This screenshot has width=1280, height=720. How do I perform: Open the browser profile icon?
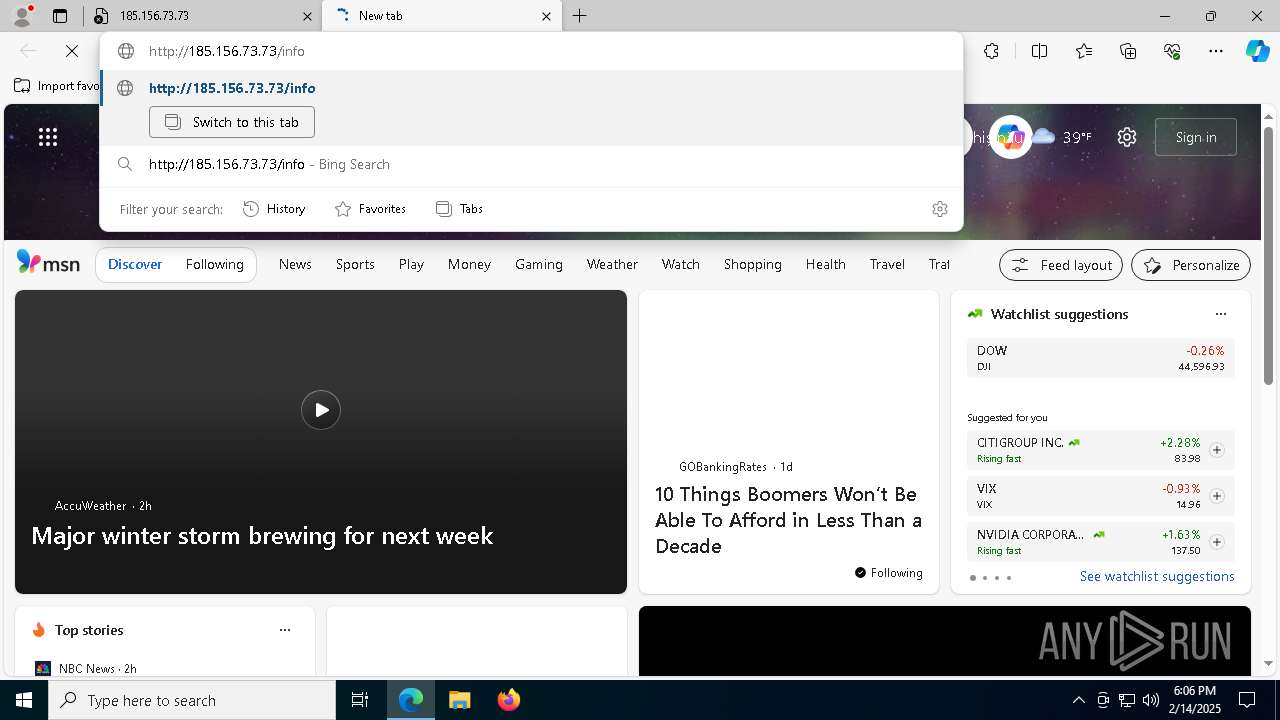(21, 16)
